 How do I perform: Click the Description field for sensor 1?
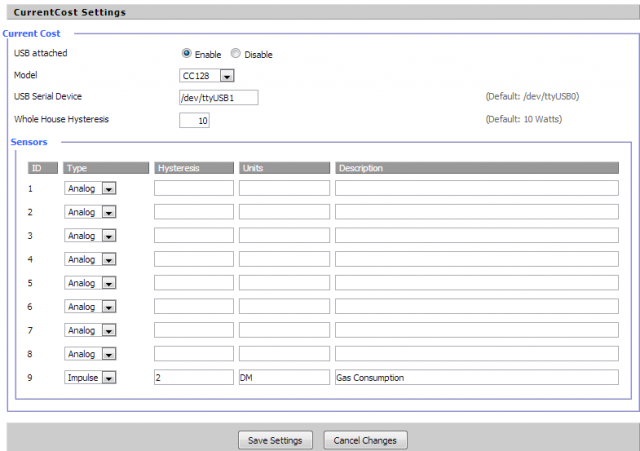tap(477, 188)
